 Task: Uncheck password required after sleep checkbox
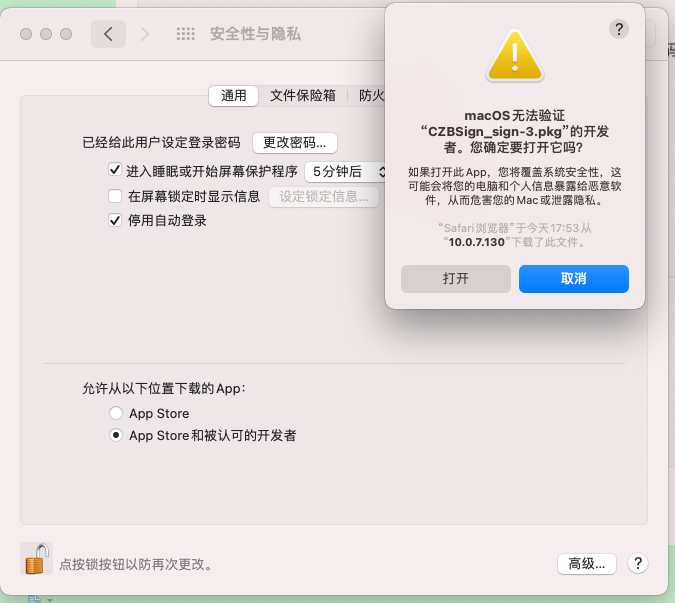pos(115,170)
